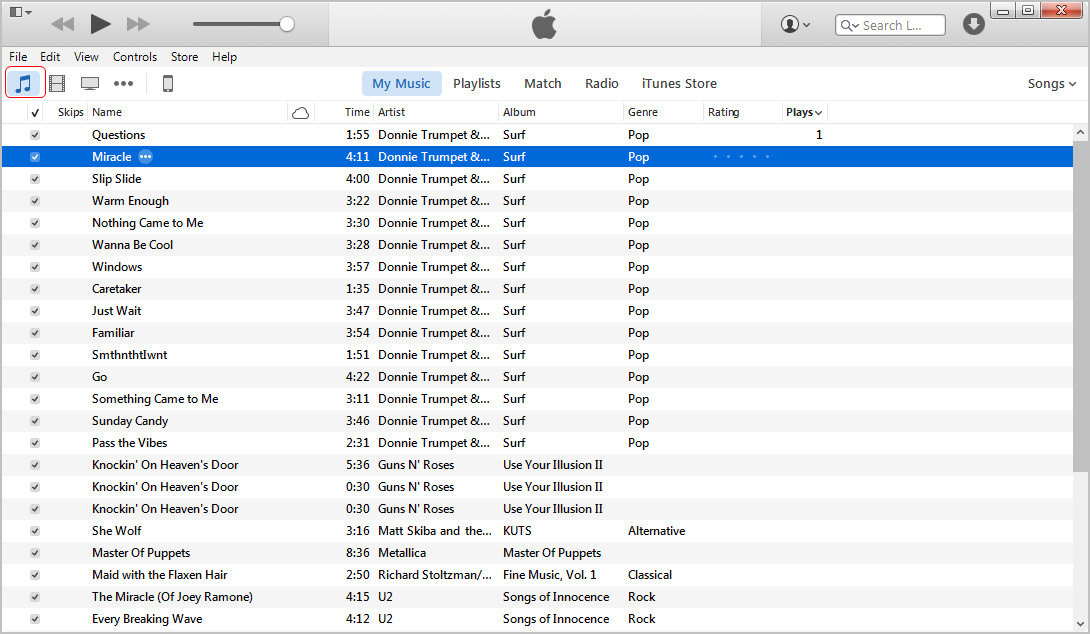Select the My Music tab
This screenshot has width=1090, height=634.
(x=401, y=83)
